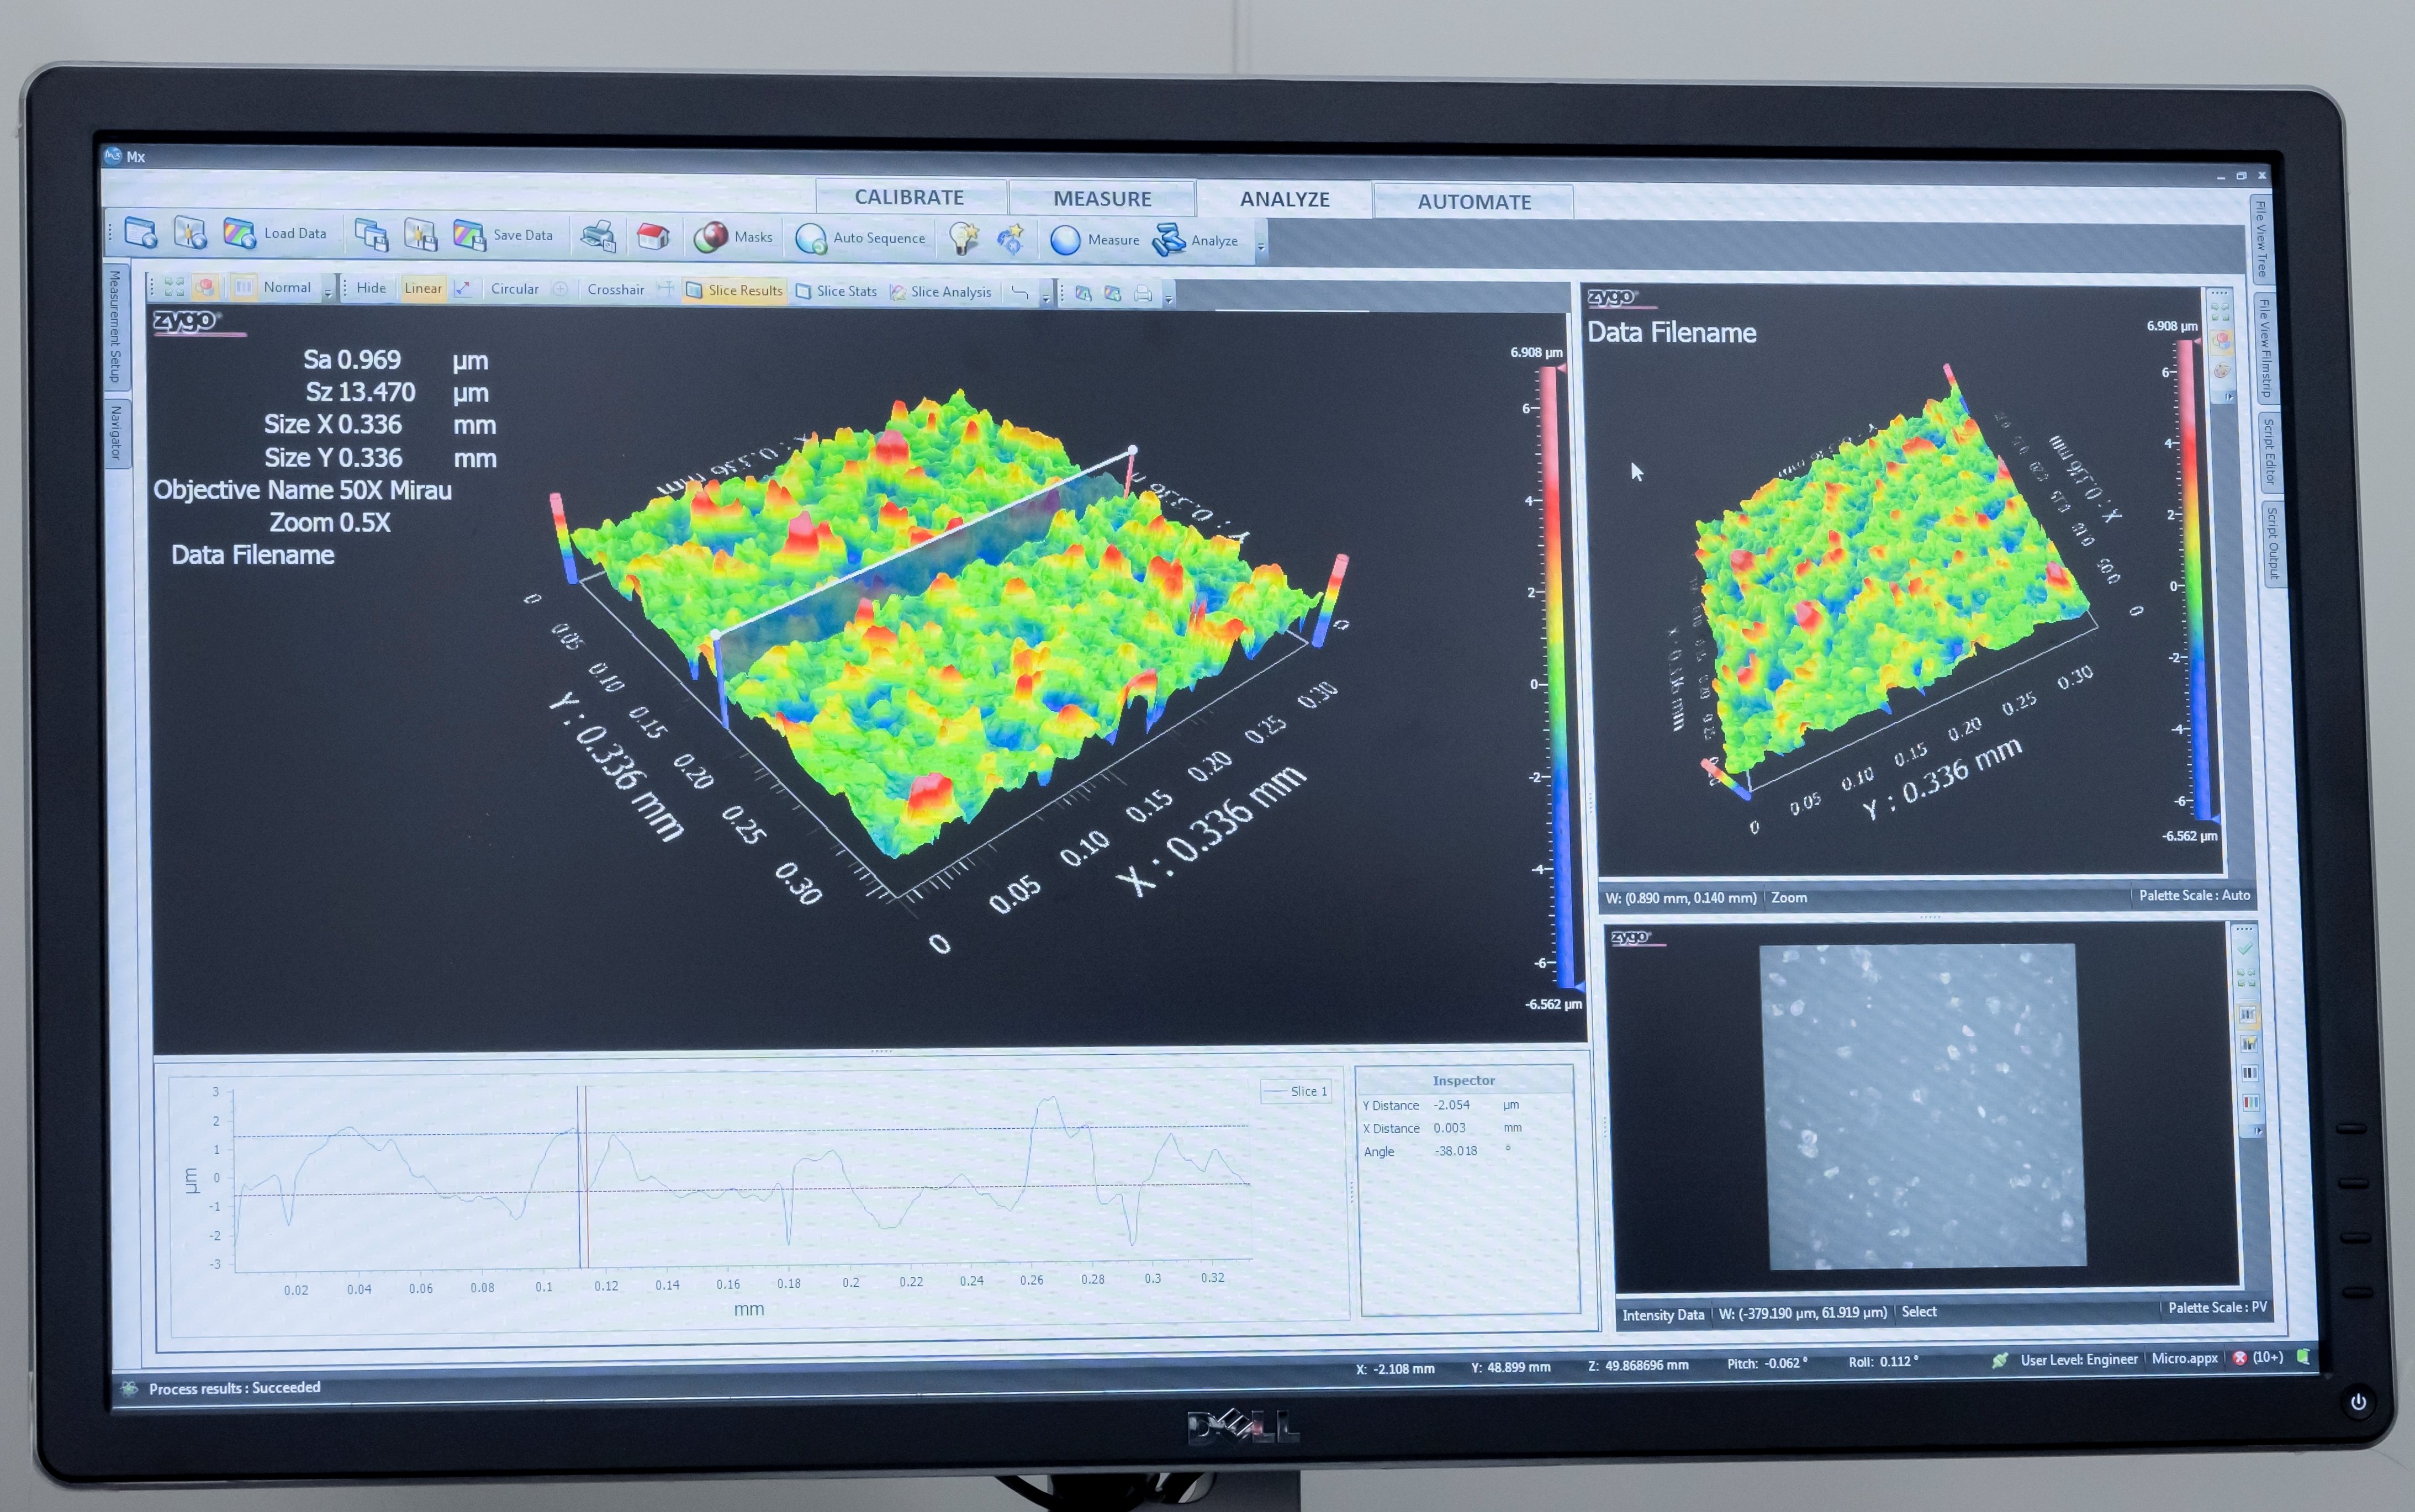Image resolution: width=2415 pixels, height=1512 pixels.
Task: Click the Save Data icon
Action: tap(469, 235)
